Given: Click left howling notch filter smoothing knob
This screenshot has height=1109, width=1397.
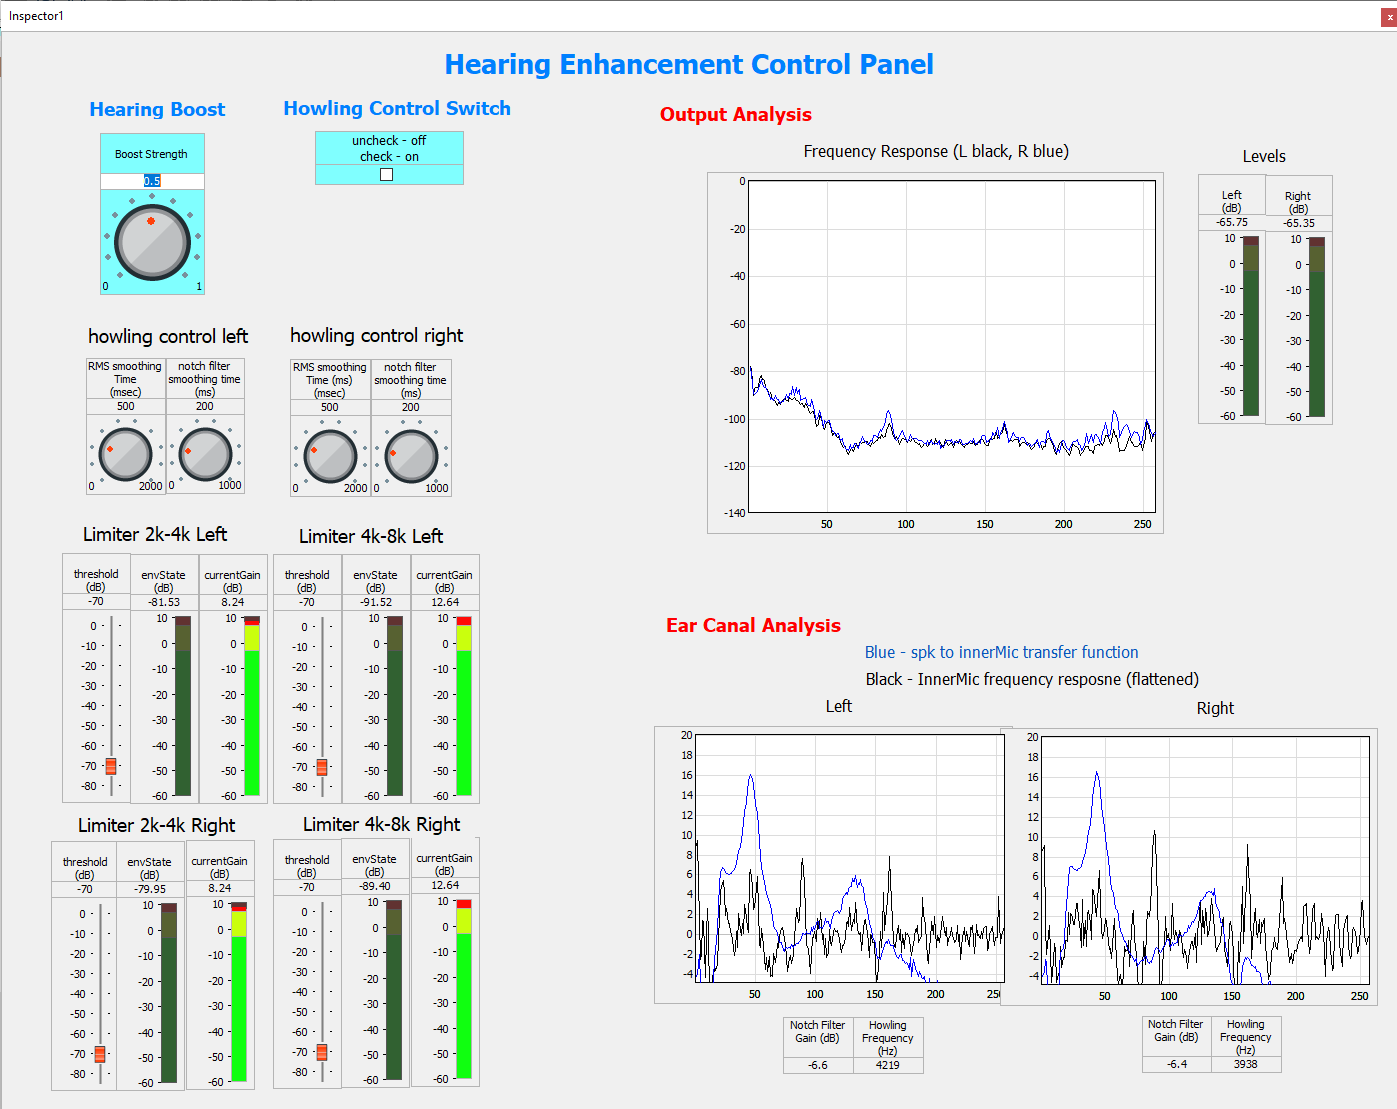Looking at the screenshot, I should 205,455.
